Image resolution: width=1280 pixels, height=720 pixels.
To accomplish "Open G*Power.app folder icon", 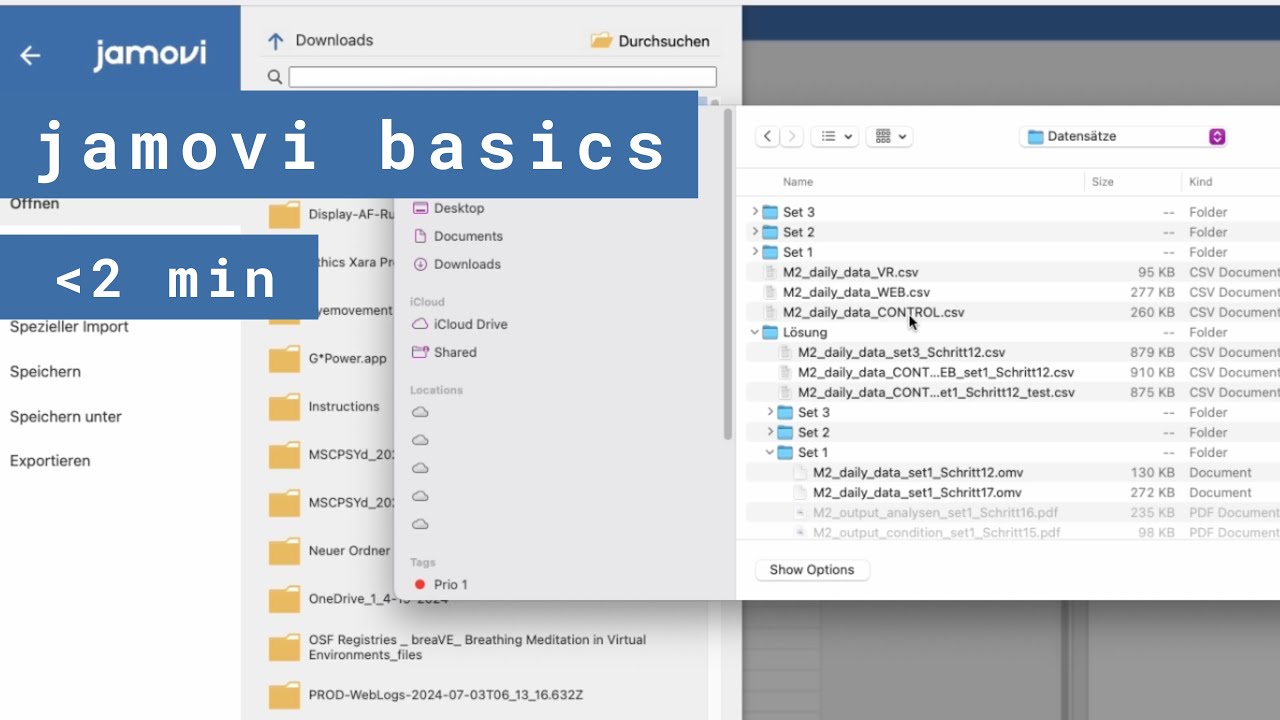I will tap(284, 359).
